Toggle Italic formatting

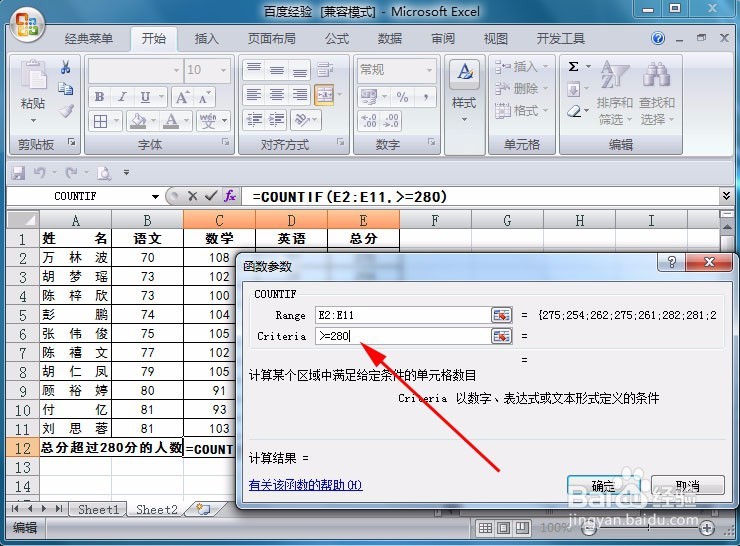(x=122, y=97)
